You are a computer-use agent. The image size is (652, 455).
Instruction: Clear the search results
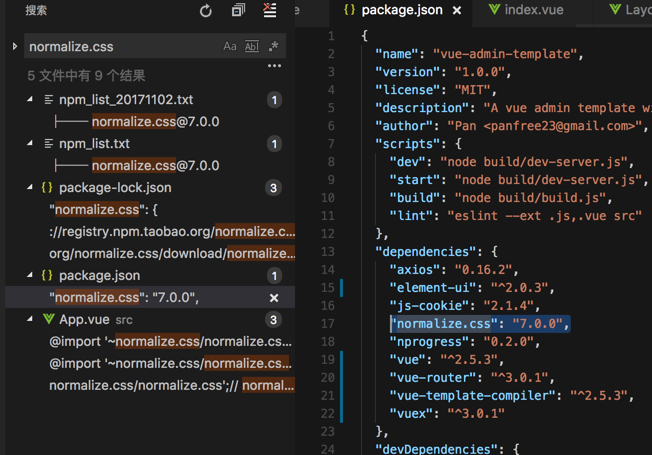pos(270,11)
